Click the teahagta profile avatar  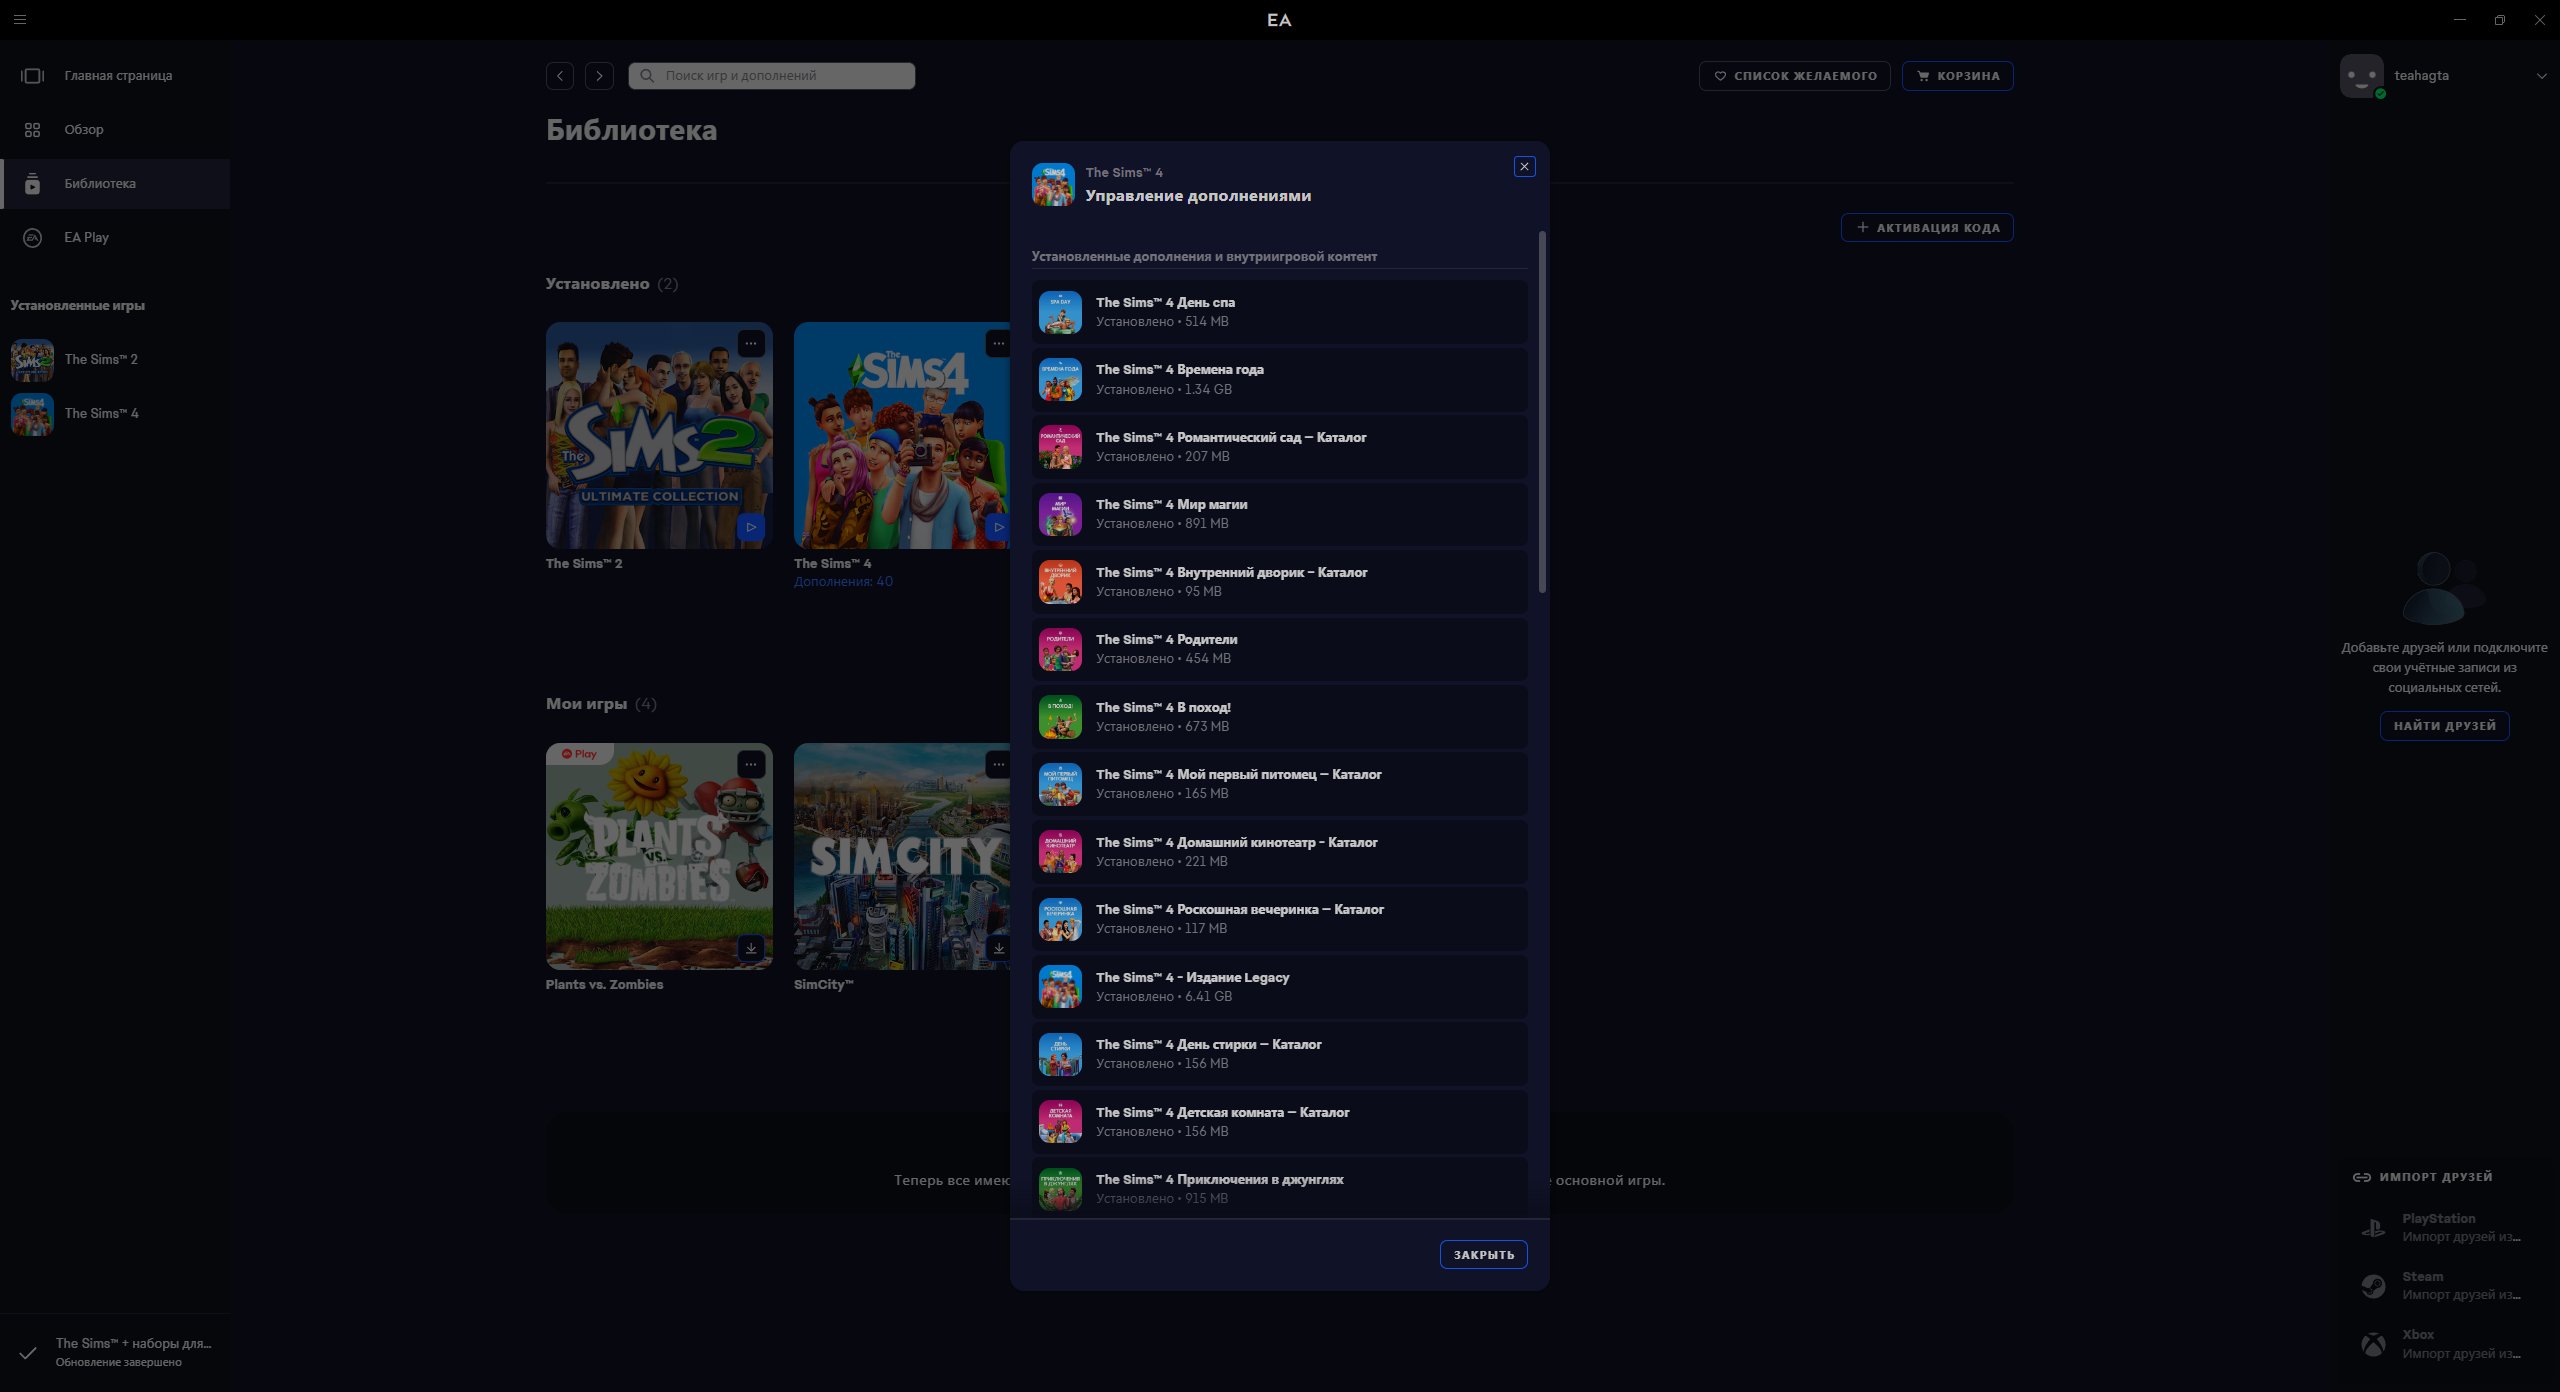click(2361, 76)
